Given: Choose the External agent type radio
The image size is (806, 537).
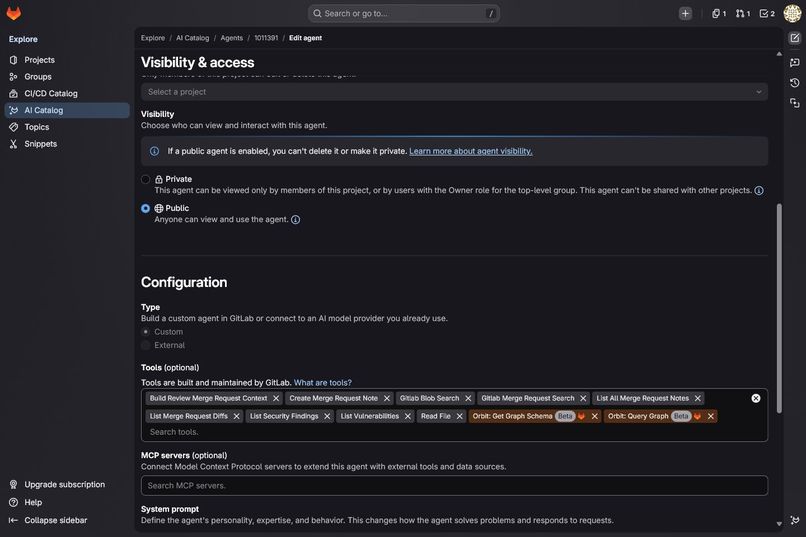Looking at the screenshot, I should (x=145, y=345).
